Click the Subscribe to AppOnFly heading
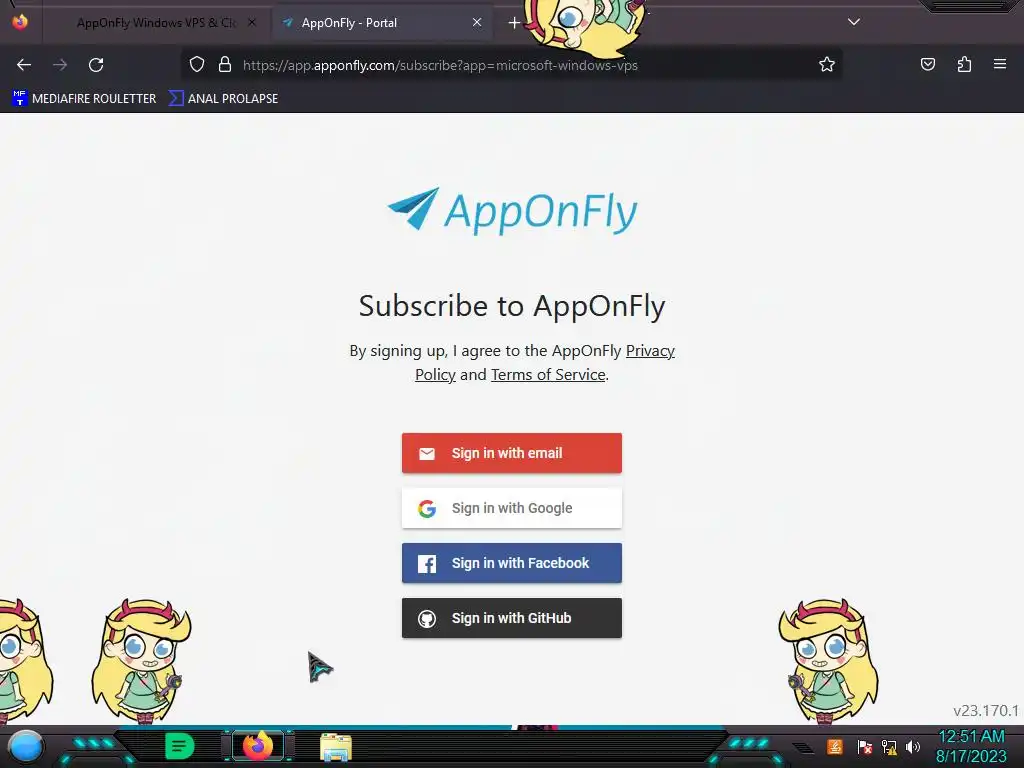Image resolution: width=1024 pixels, height=768 pixels. pyautogui.click(x=512, y=306)
